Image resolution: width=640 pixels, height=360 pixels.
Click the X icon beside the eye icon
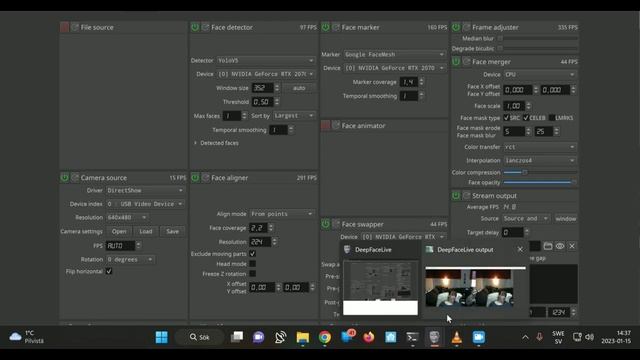572,246
